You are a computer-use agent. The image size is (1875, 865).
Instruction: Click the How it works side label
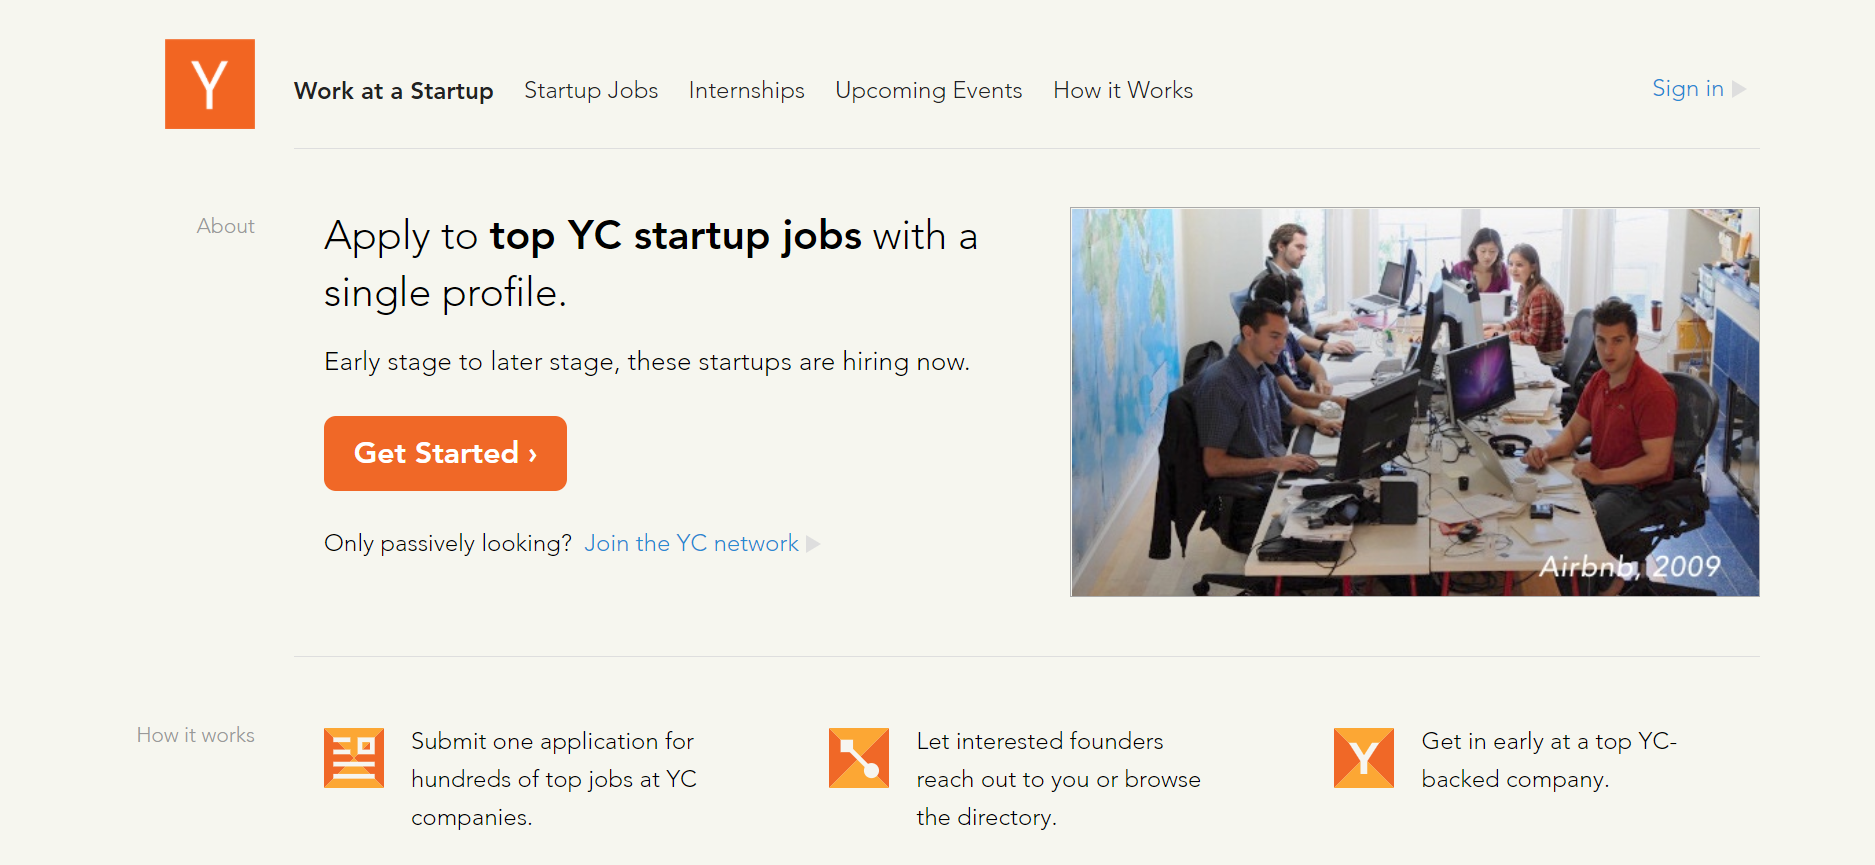(x=195, y=735)
